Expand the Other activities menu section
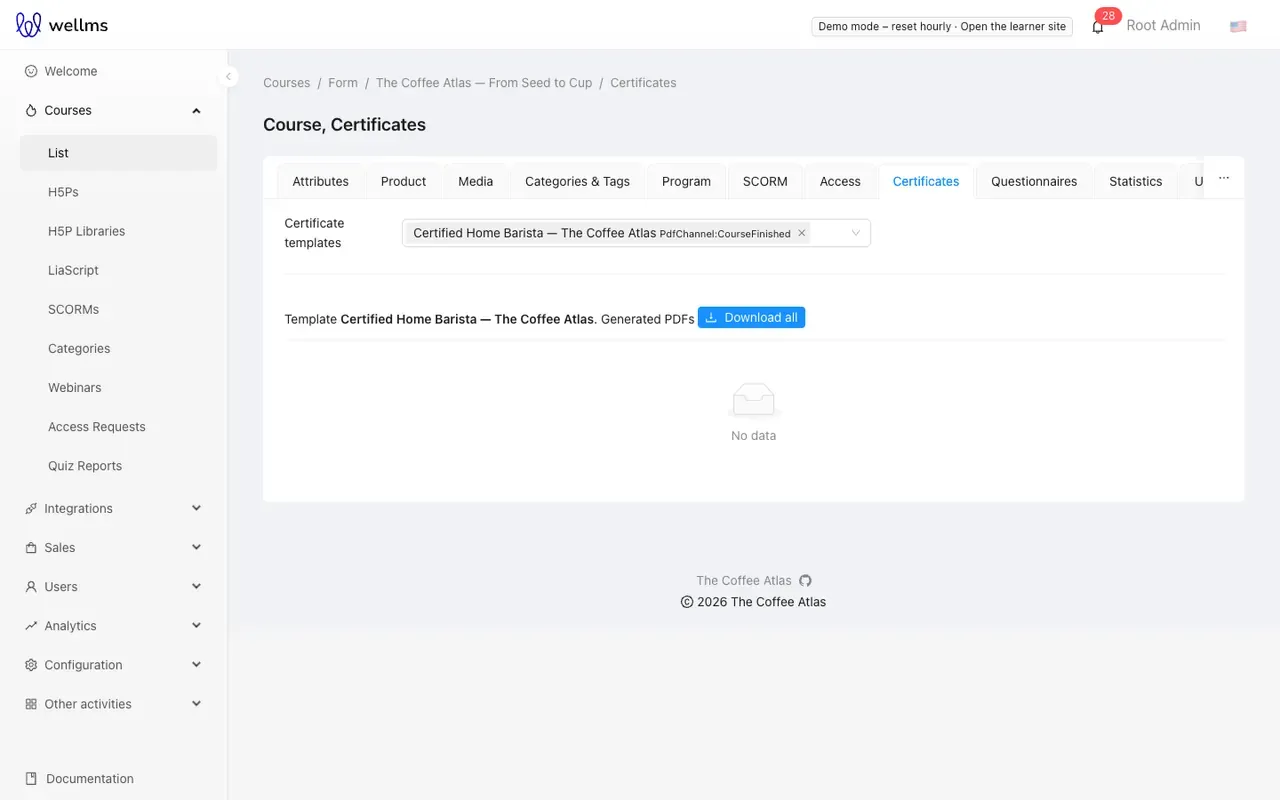 pos(196,703)
